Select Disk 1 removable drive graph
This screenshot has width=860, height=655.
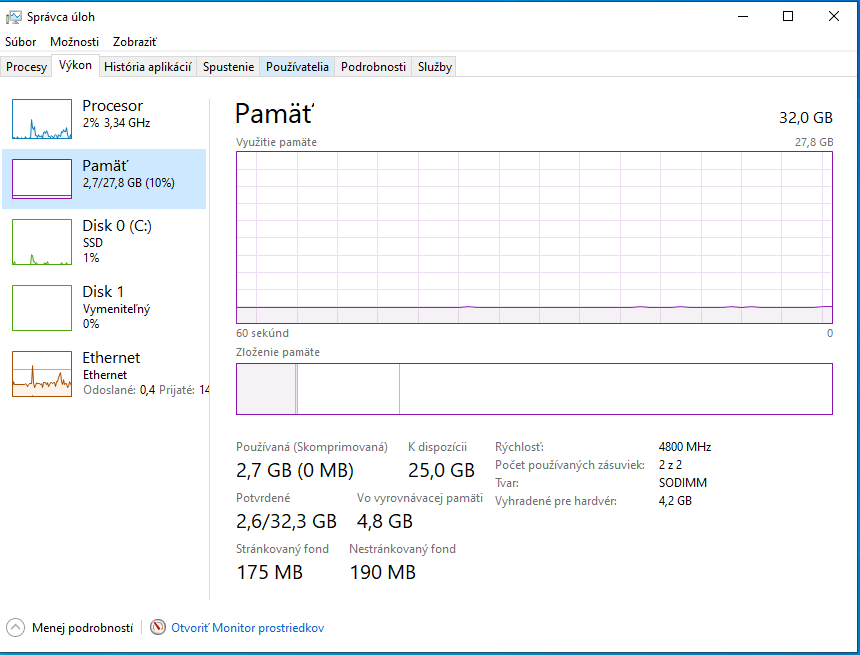point(42,307)
